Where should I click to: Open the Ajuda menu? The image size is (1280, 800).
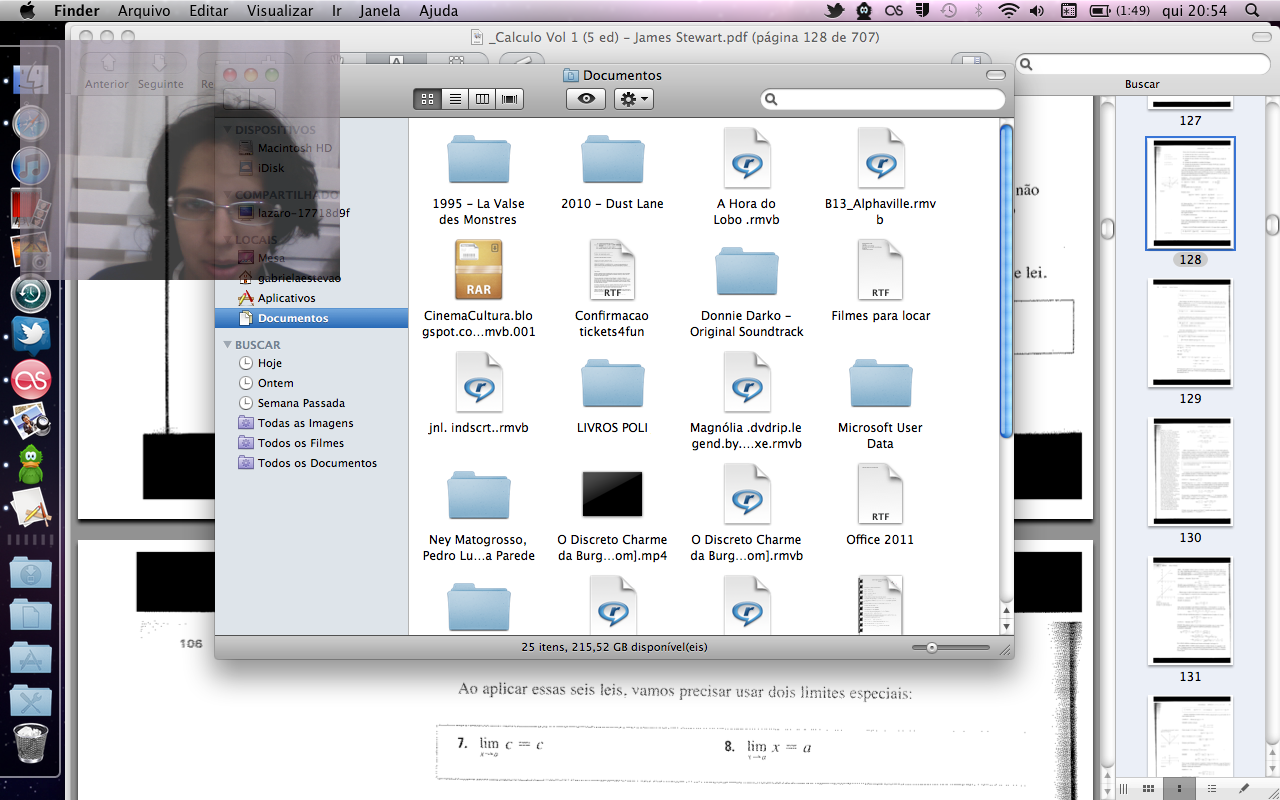pos(439,11)
